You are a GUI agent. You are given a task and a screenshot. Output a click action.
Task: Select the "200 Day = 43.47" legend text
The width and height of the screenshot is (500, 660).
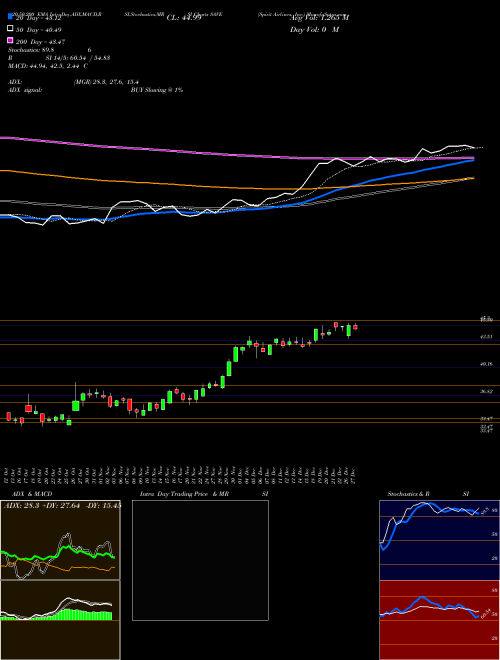(x=40, y=42)
